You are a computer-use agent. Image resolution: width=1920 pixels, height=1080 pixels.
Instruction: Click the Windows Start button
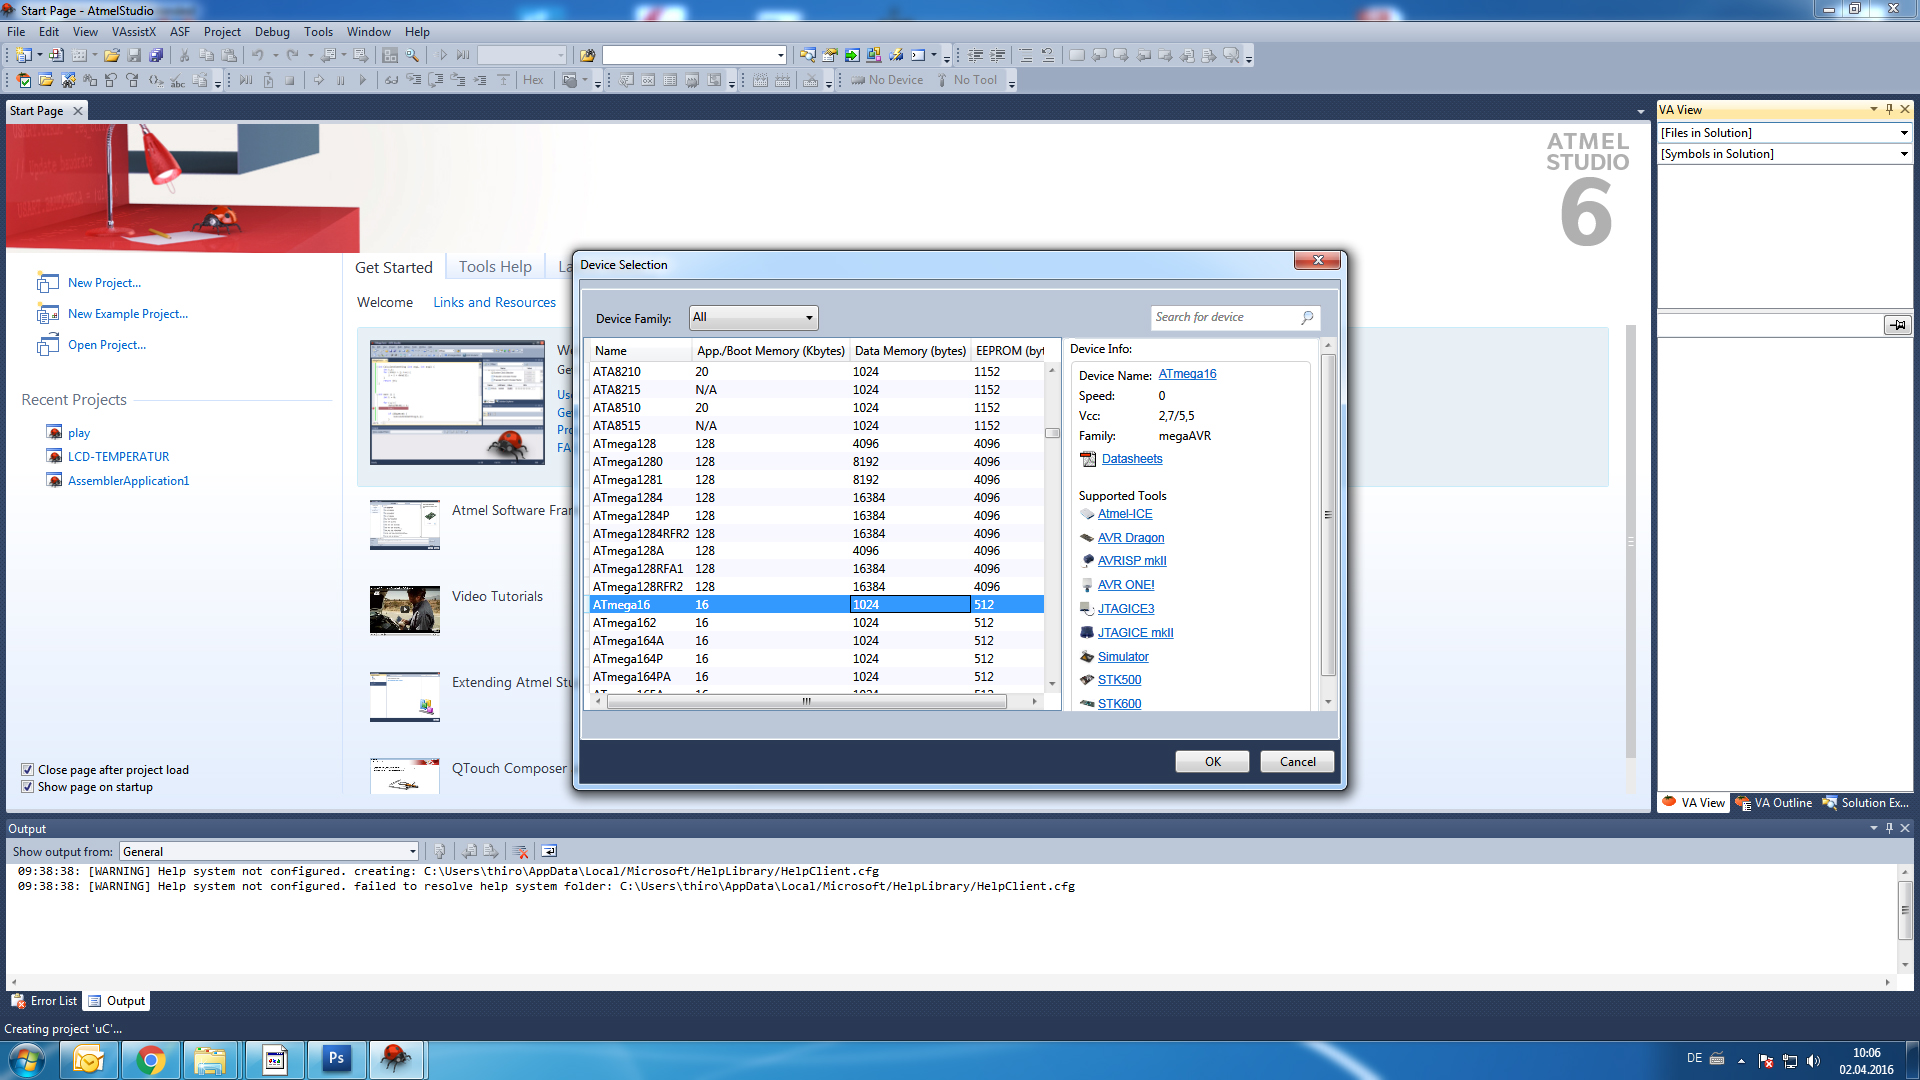(x=27, y=1060)
